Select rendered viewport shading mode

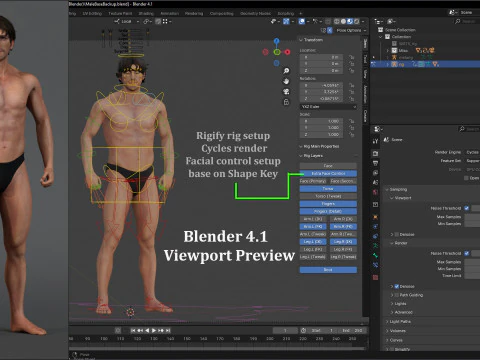point(356,21)
